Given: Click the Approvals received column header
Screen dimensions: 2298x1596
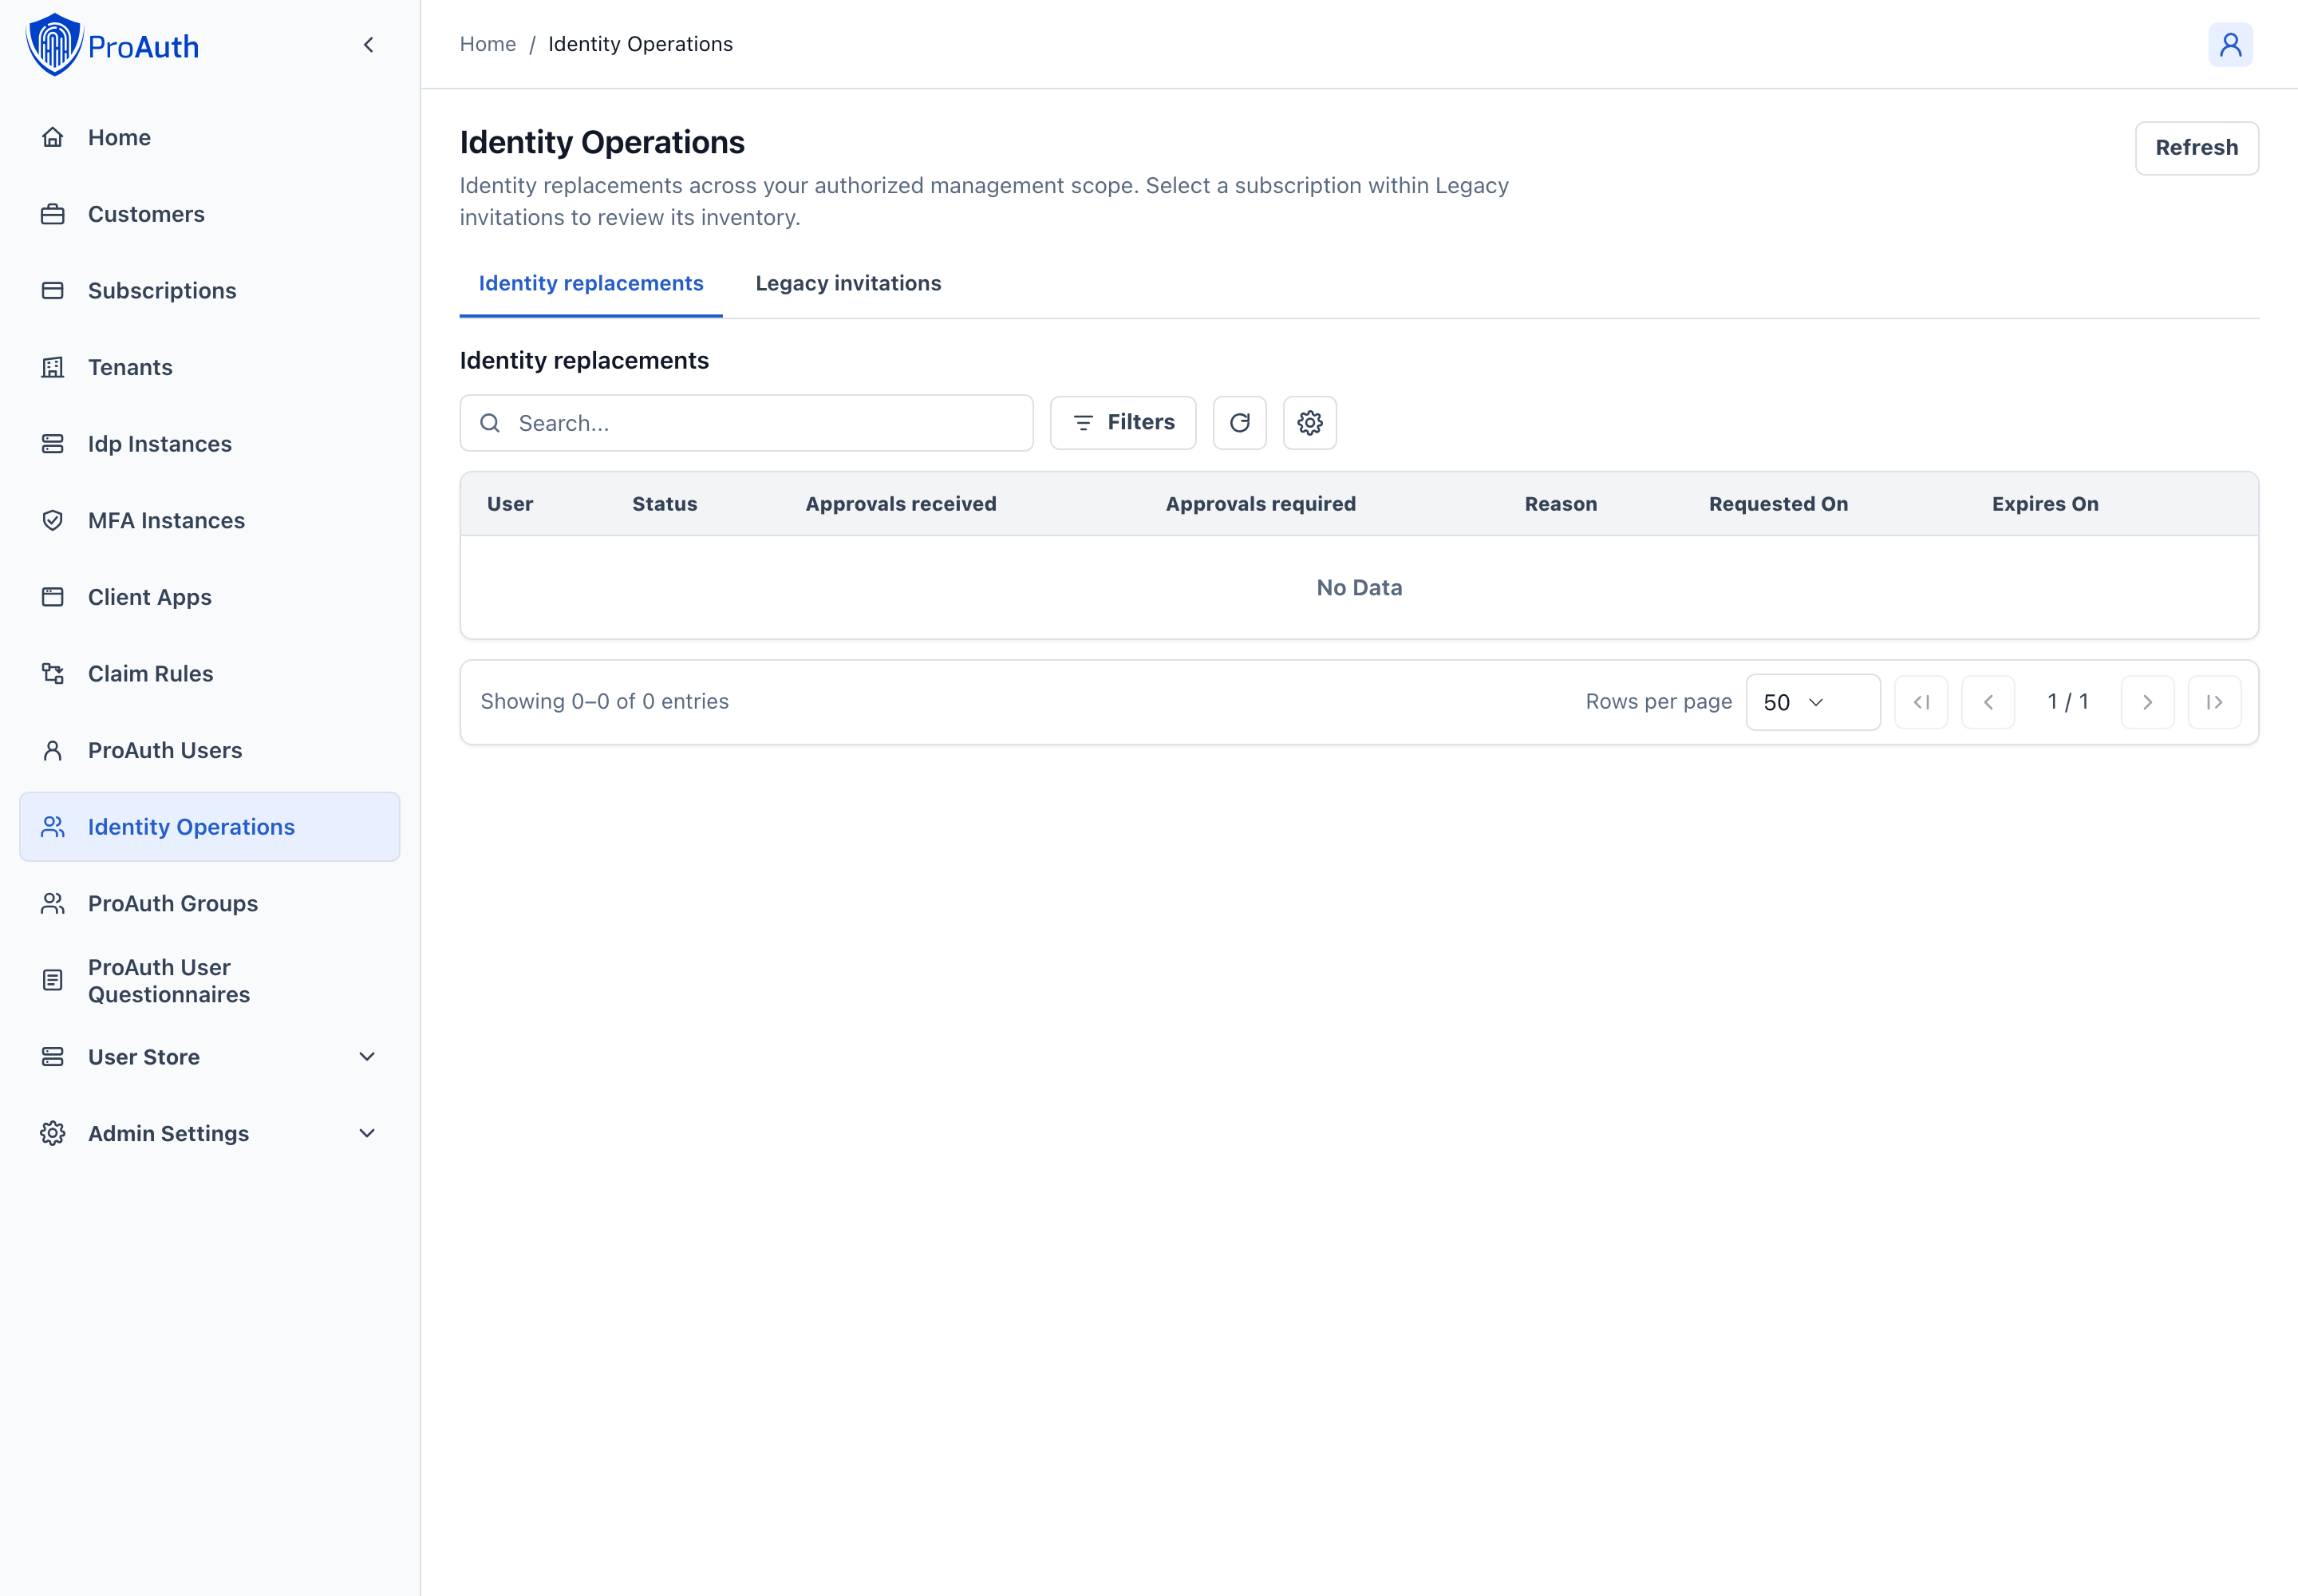Looking at the screenshot, I should point(900,504).
